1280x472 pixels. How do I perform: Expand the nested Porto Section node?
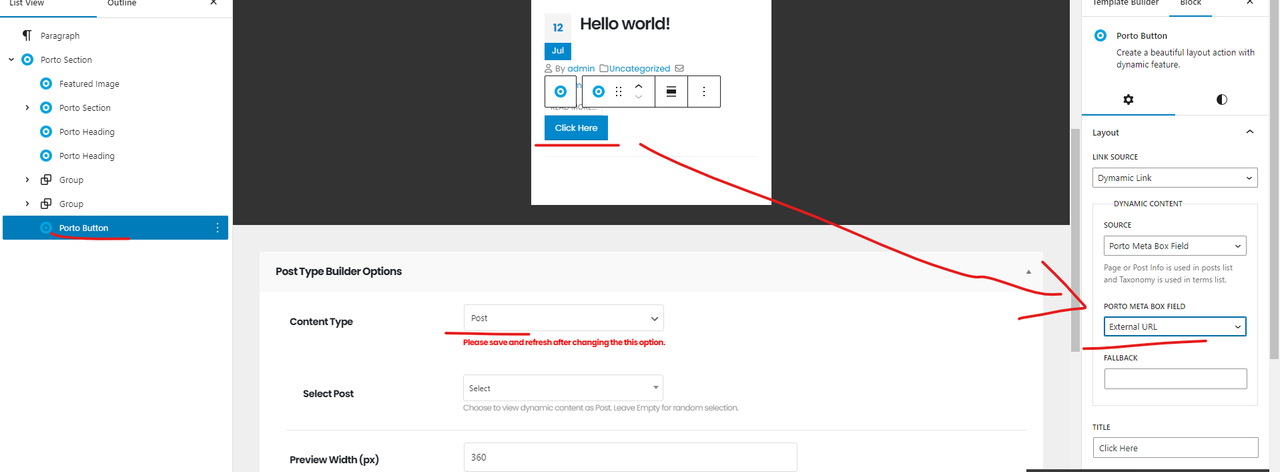(x=28, y=108)
